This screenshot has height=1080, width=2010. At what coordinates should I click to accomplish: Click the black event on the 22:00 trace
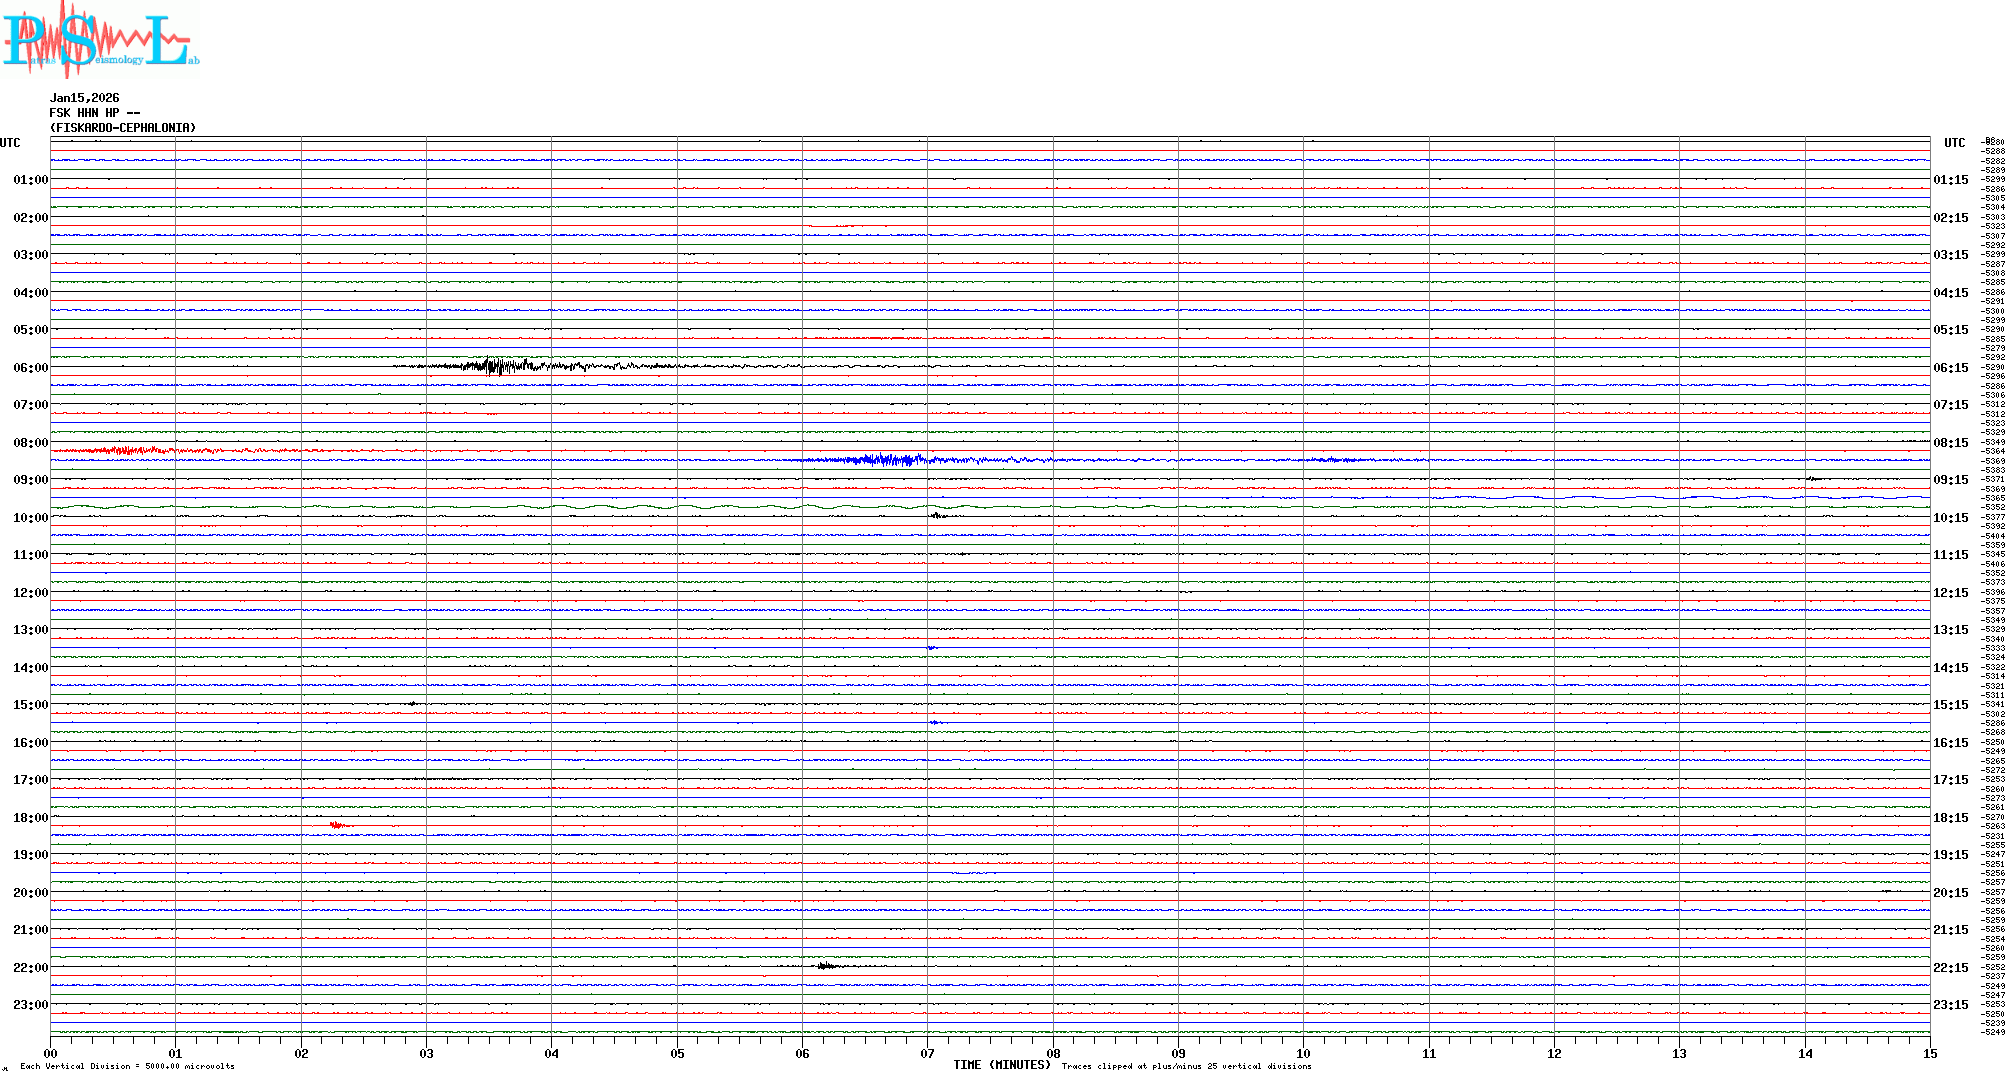825,966
